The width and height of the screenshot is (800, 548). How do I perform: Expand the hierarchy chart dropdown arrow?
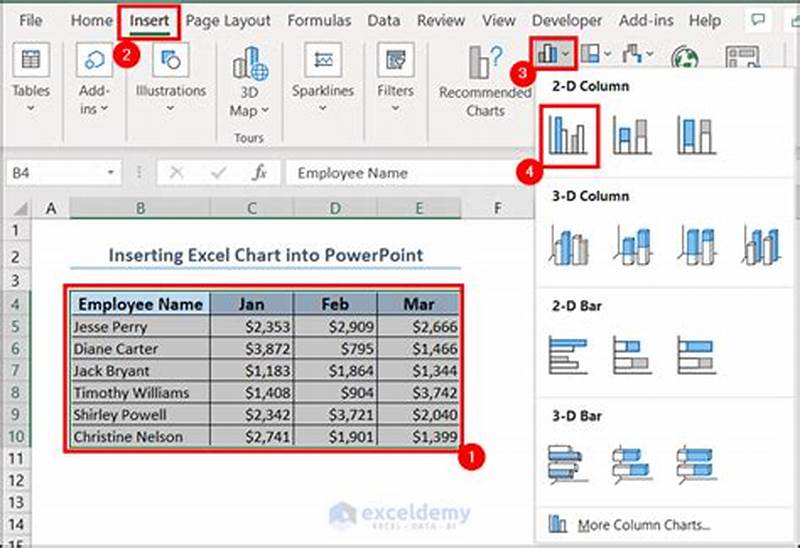(608, 53)
